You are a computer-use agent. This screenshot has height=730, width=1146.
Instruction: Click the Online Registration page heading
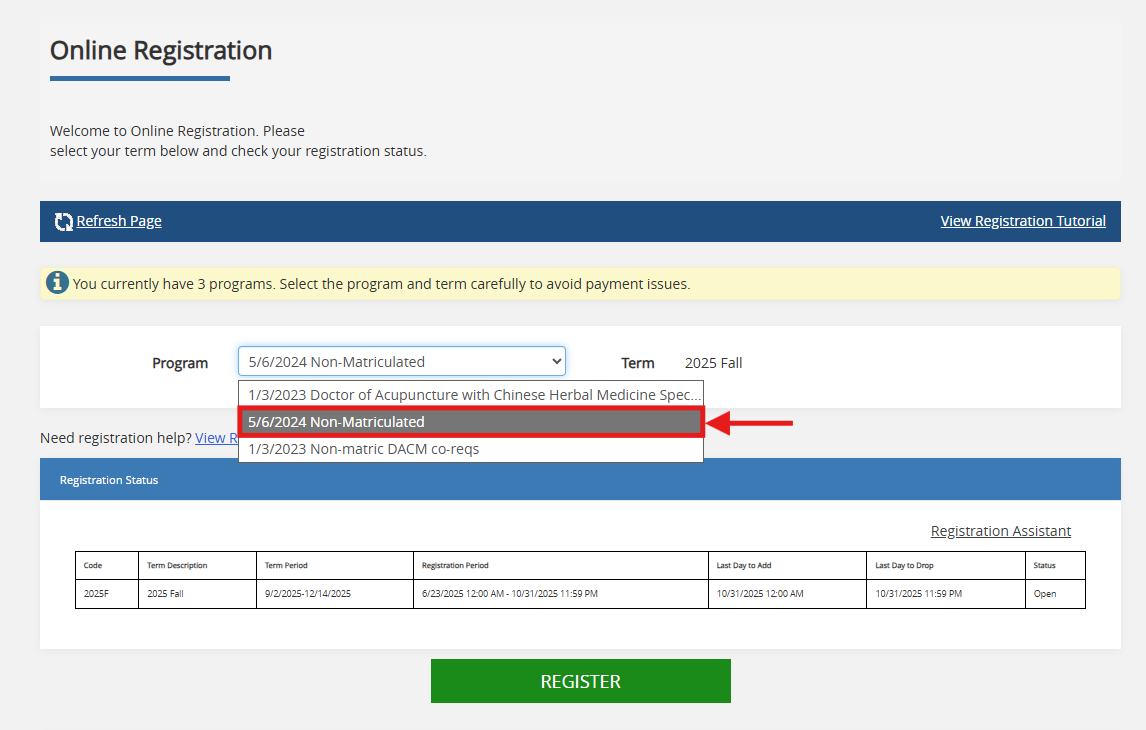(161, 51)
